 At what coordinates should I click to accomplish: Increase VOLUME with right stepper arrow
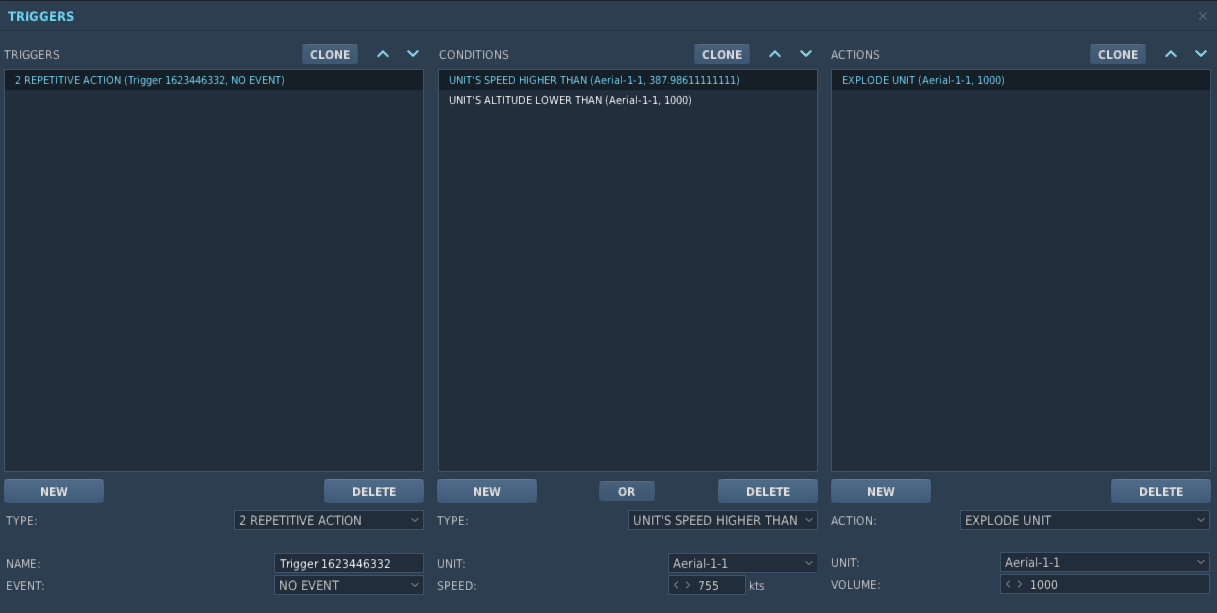click(1020, 584)
